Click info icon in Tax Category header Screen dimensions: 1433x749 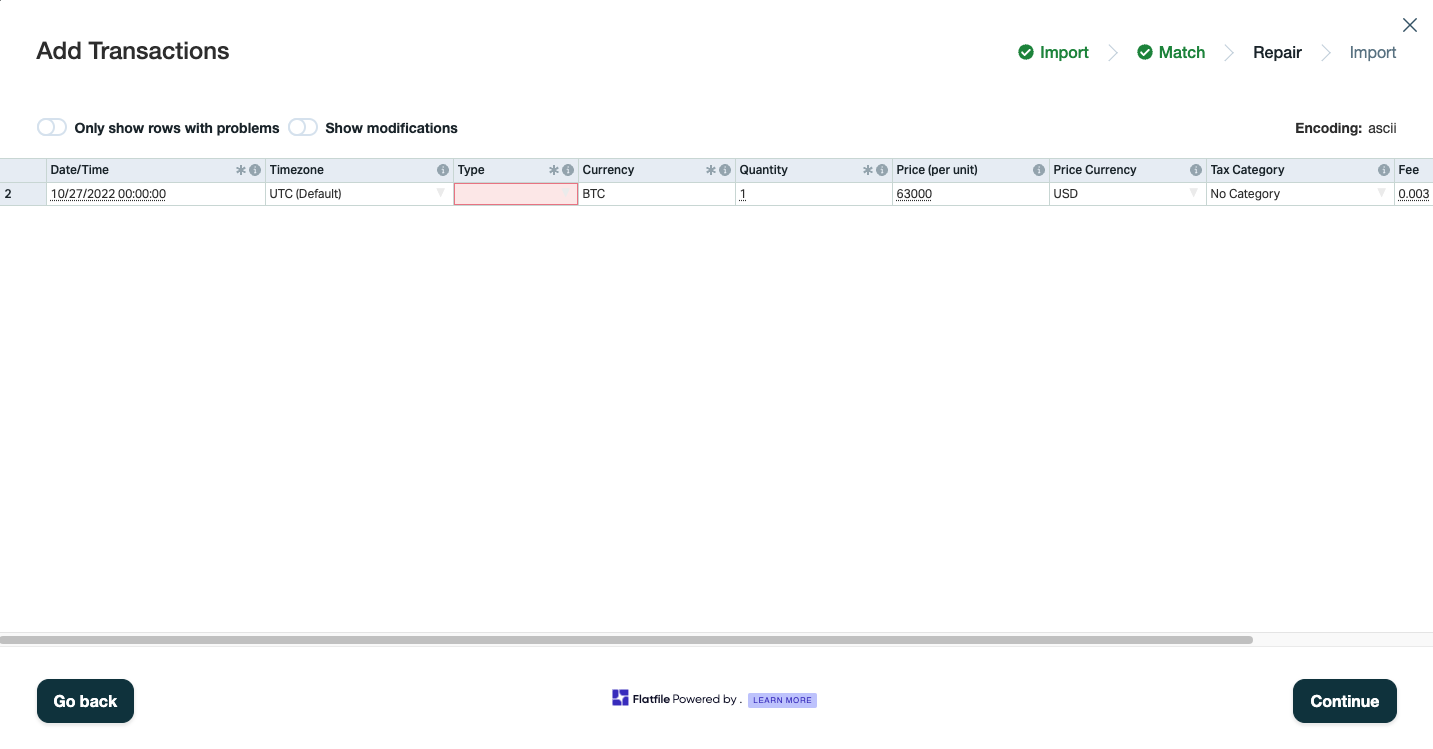[x=1384, y=170]
